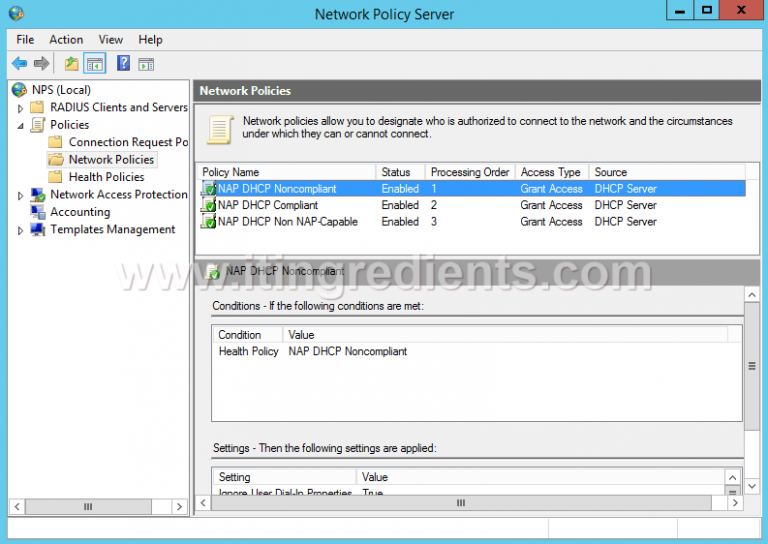The image size is (768, 544).
Task: Select the Network Policies tree item
Action: click(x=111, y=160)
